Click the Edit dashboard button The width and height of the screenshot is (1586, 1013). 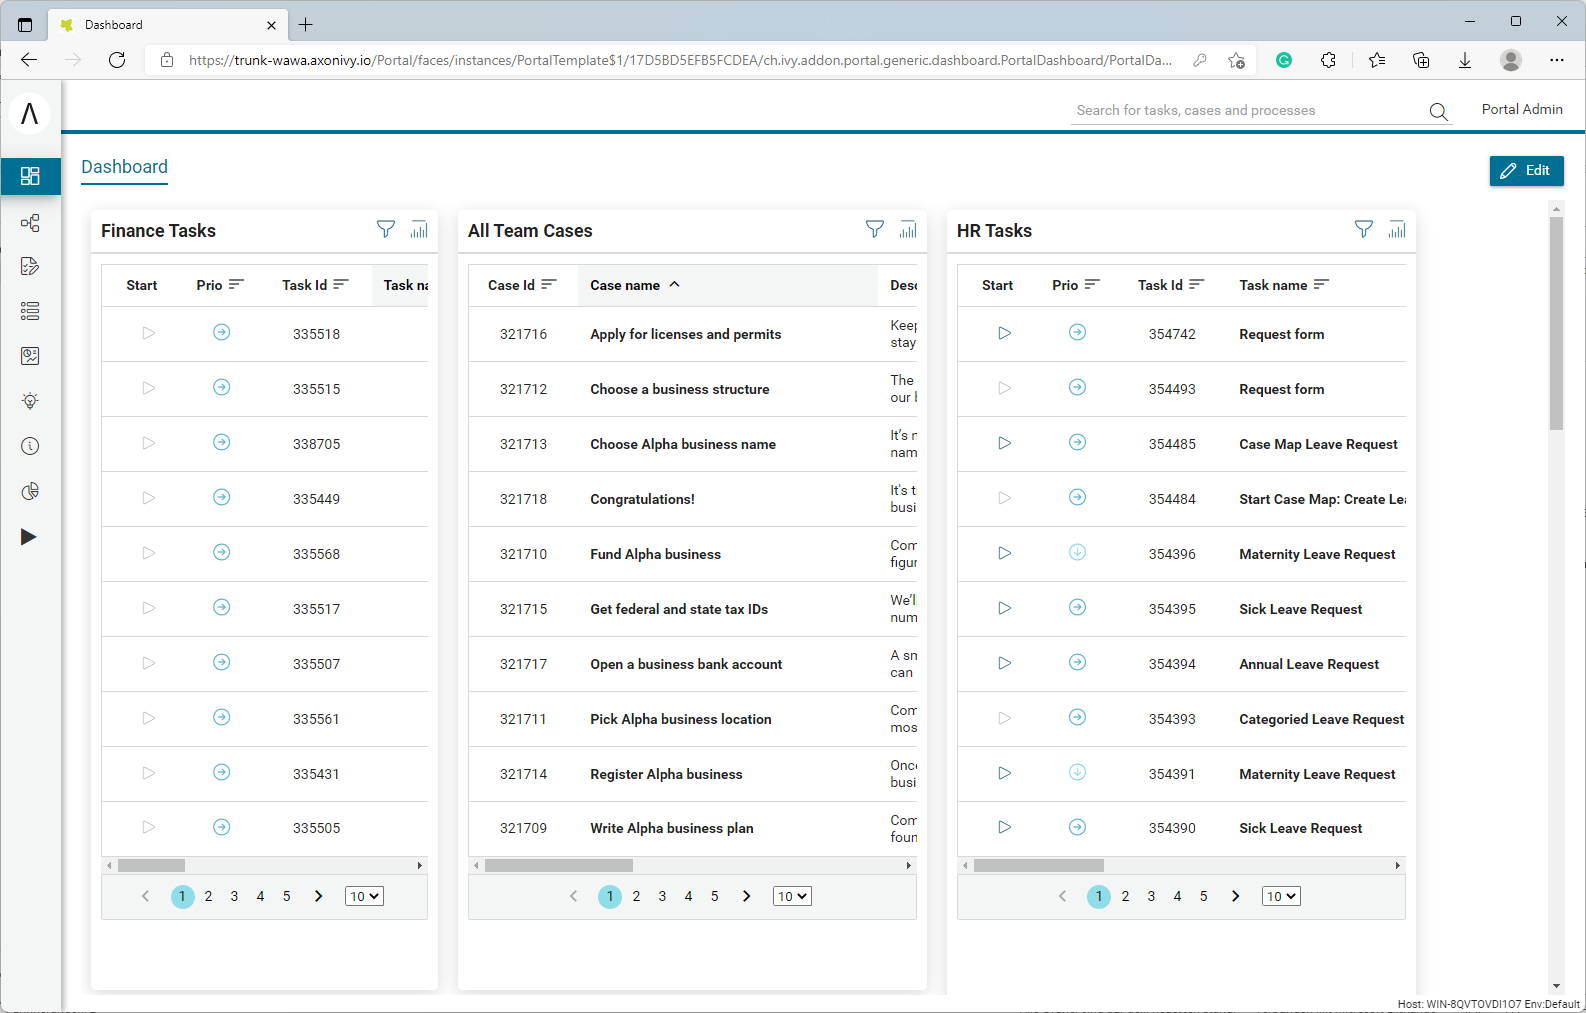(1526, 171)
